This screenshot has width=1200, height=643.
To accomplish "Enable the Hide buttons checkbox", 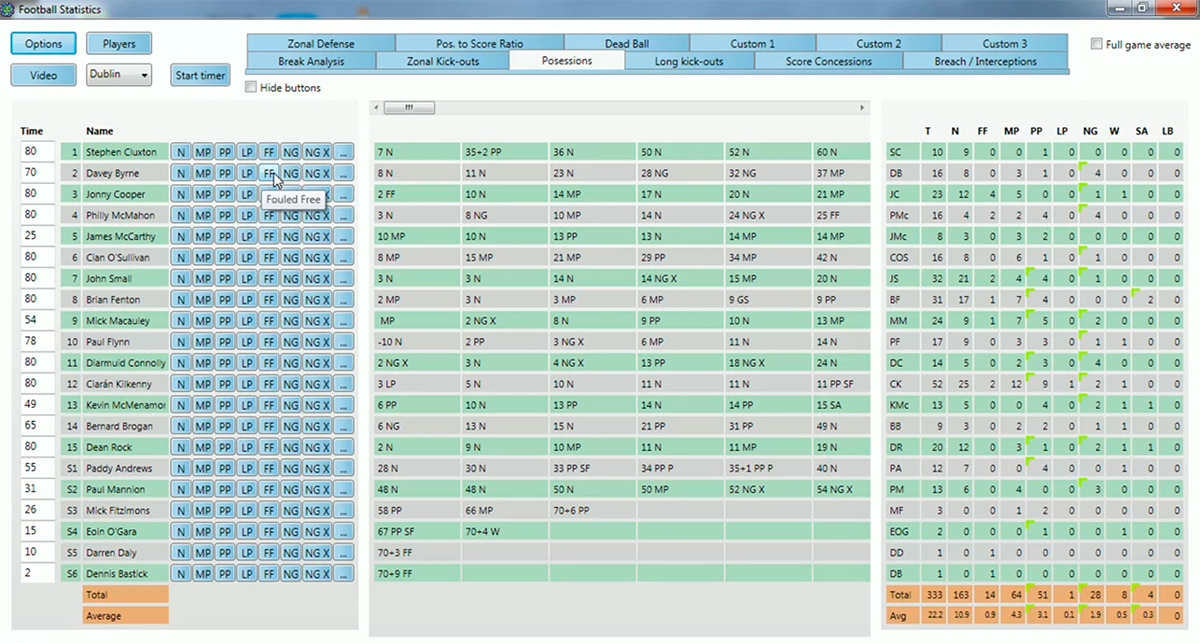I will coord(251,88).
